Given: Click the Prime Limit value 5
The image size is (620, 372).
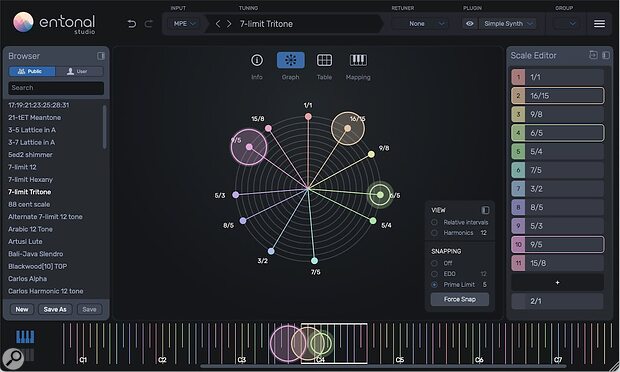Looking at the screenshot, I should pos(484,285).
